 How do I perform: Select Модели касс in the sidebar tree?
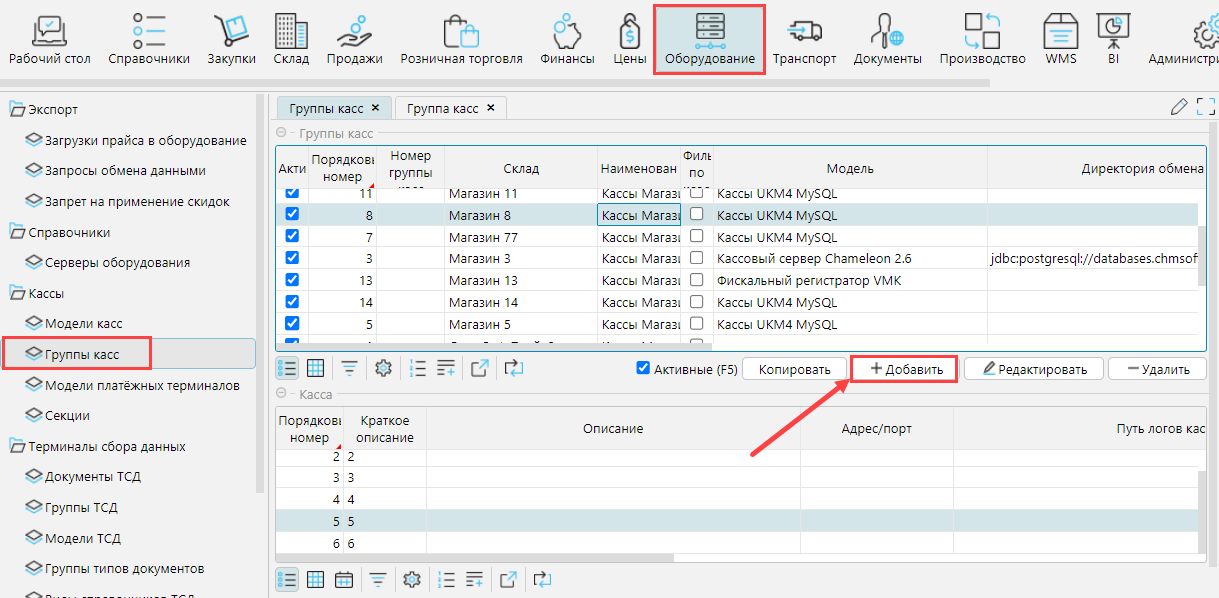pyautogui.click(x=83, y=323)
